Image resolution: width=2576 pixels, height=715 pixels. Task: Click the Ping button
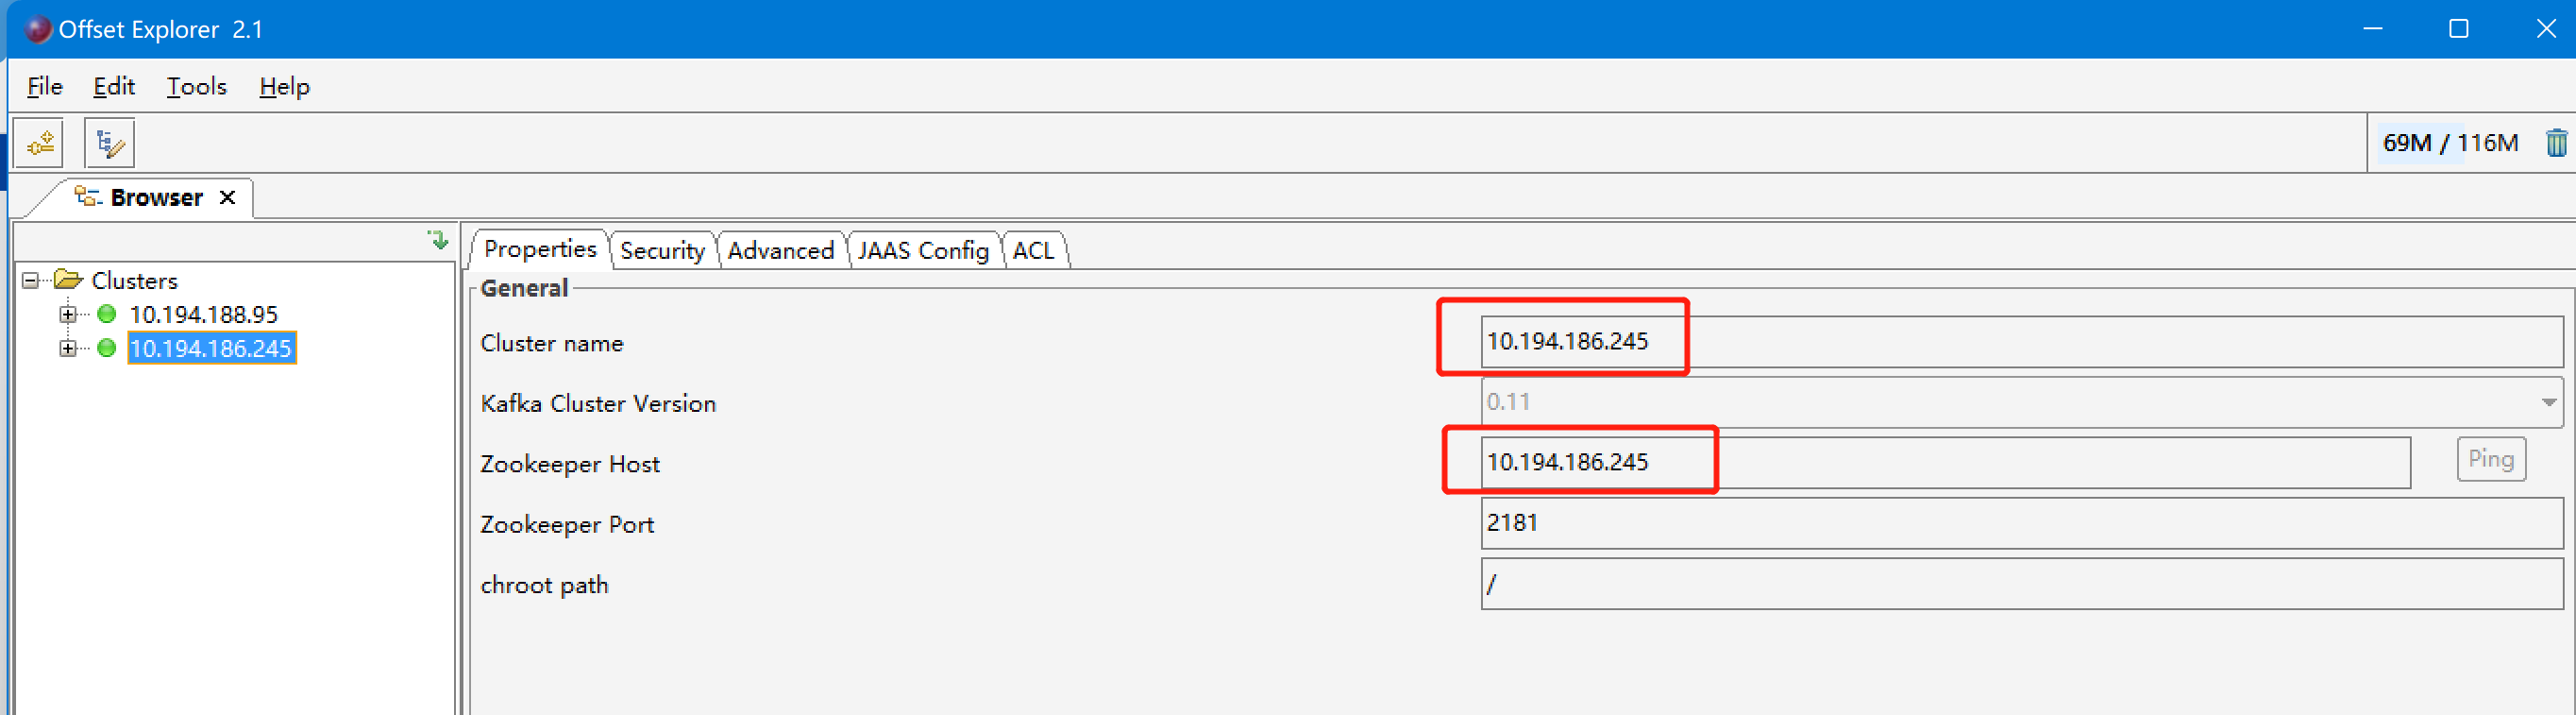coord(2490,459)
